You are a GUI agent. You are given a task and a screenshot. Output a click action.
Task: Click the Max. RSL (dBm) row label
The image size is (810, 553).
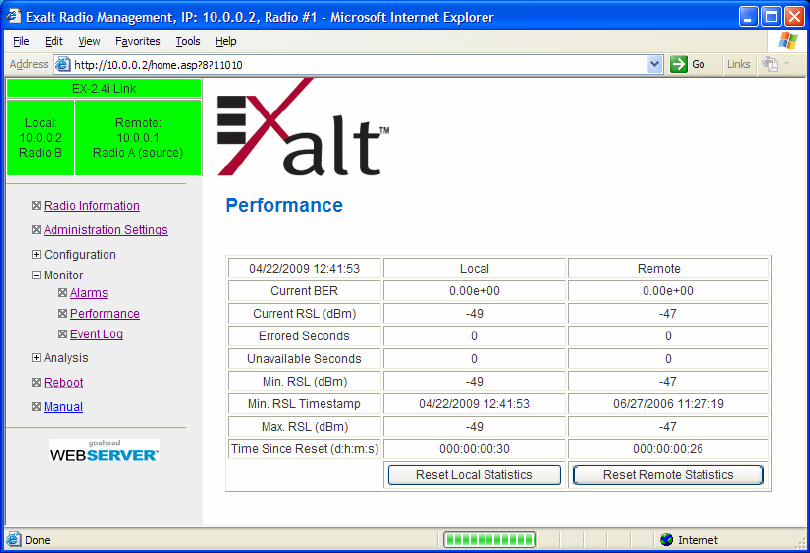[304, 426]
